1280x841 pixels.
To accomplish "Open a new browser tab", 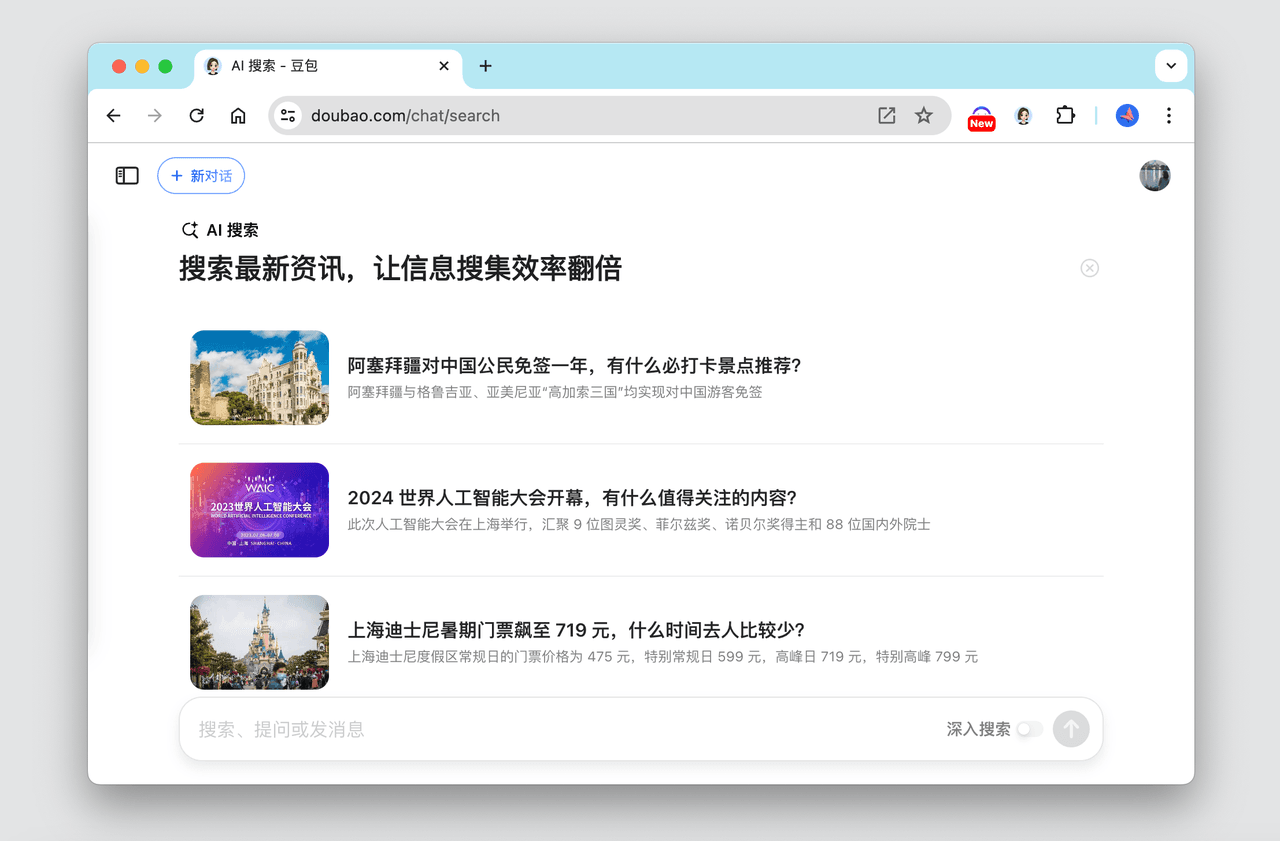I will click(486, 66).
